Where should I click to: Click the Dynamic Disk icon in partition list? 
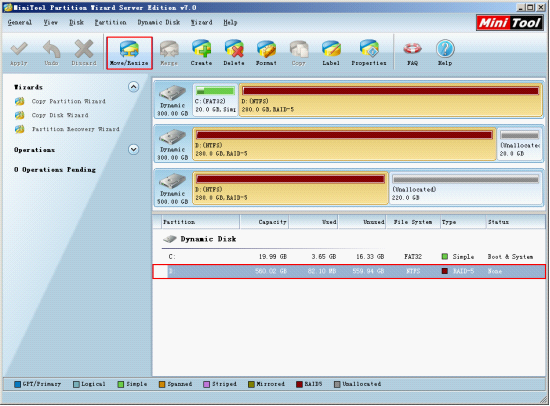170,239
